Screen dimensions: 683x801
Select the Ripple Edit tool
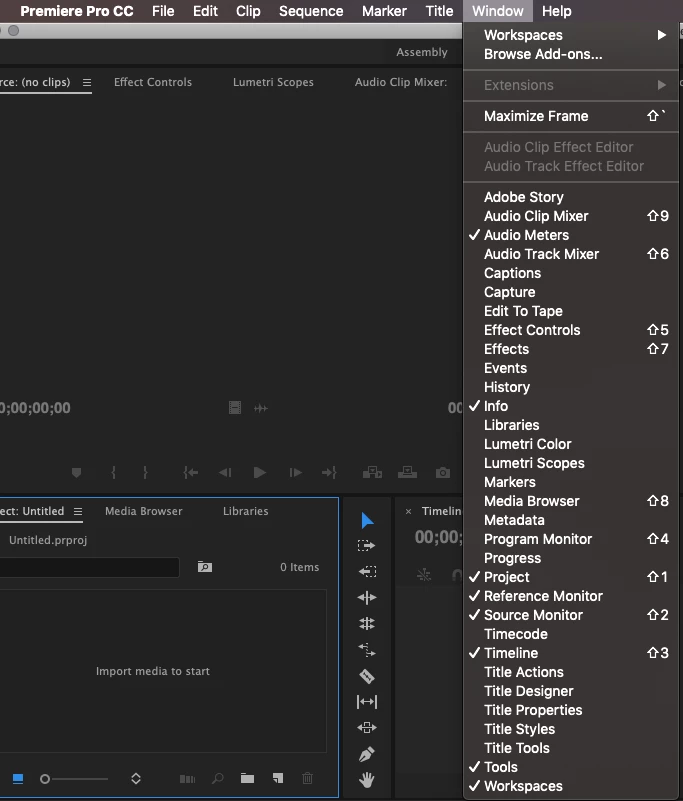click(x=367, y=597)
